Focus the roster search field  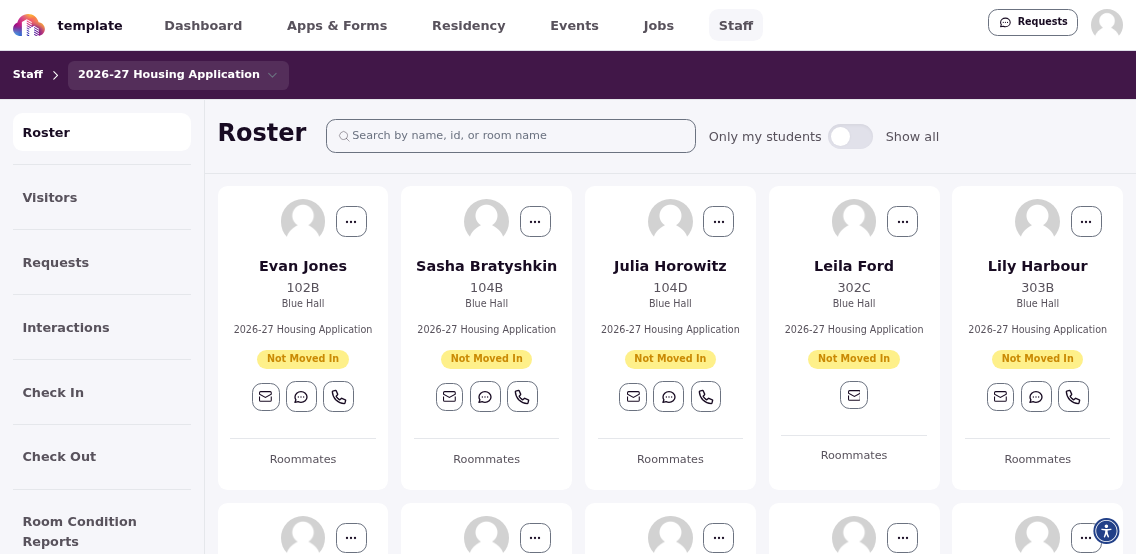(511, 136)
